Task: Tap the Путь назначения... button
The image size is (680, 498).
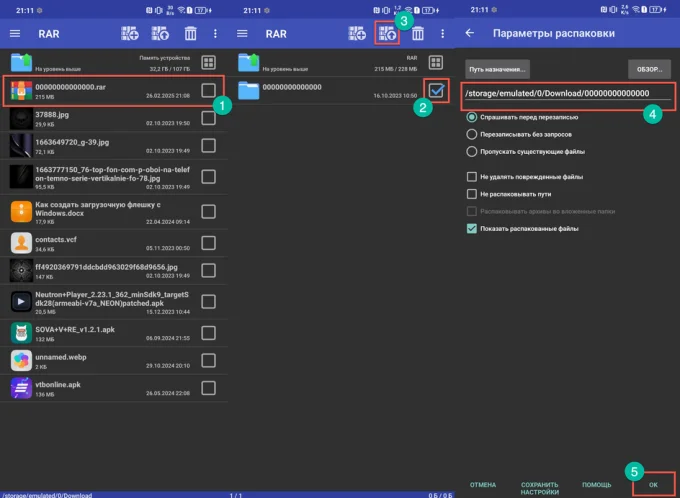Action: click(x=497, y=69)
